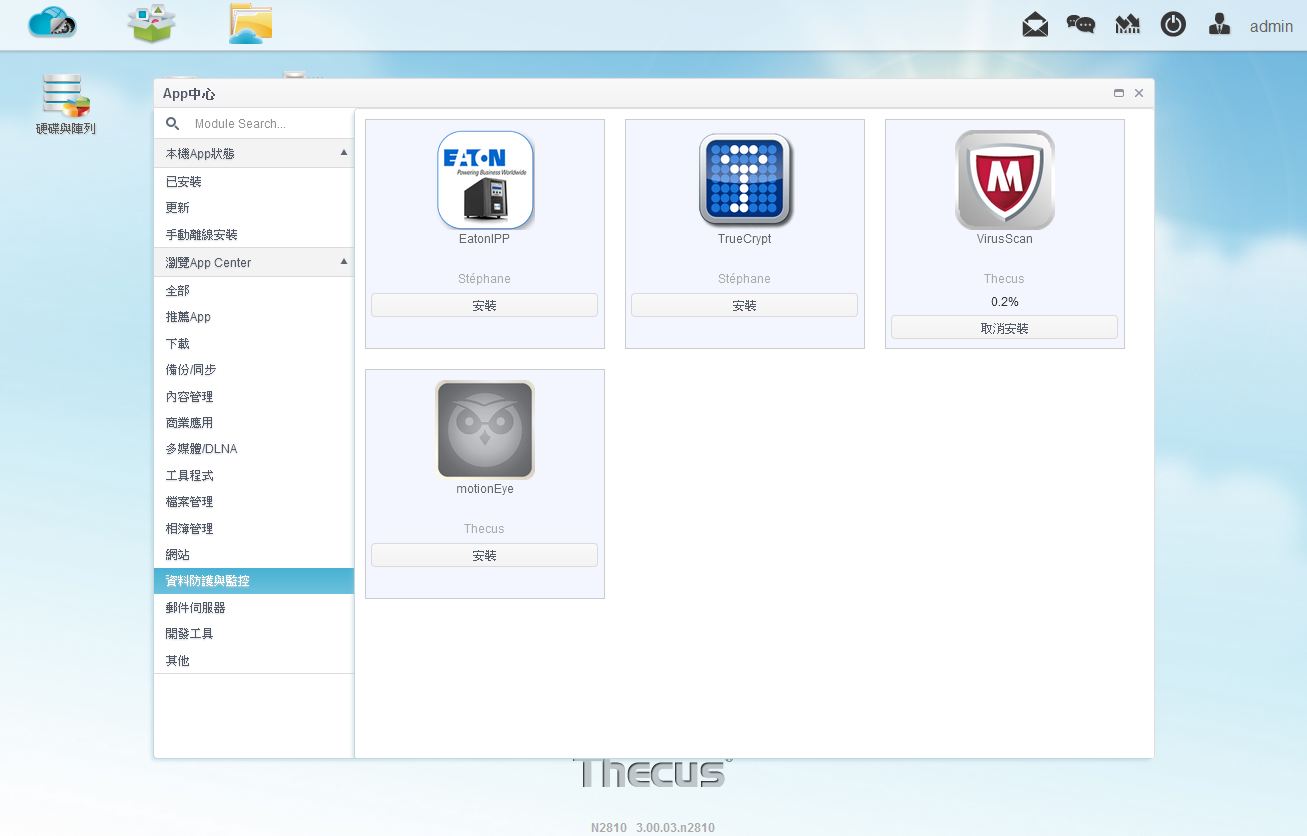Click the user profile icon

(1219, 25)
